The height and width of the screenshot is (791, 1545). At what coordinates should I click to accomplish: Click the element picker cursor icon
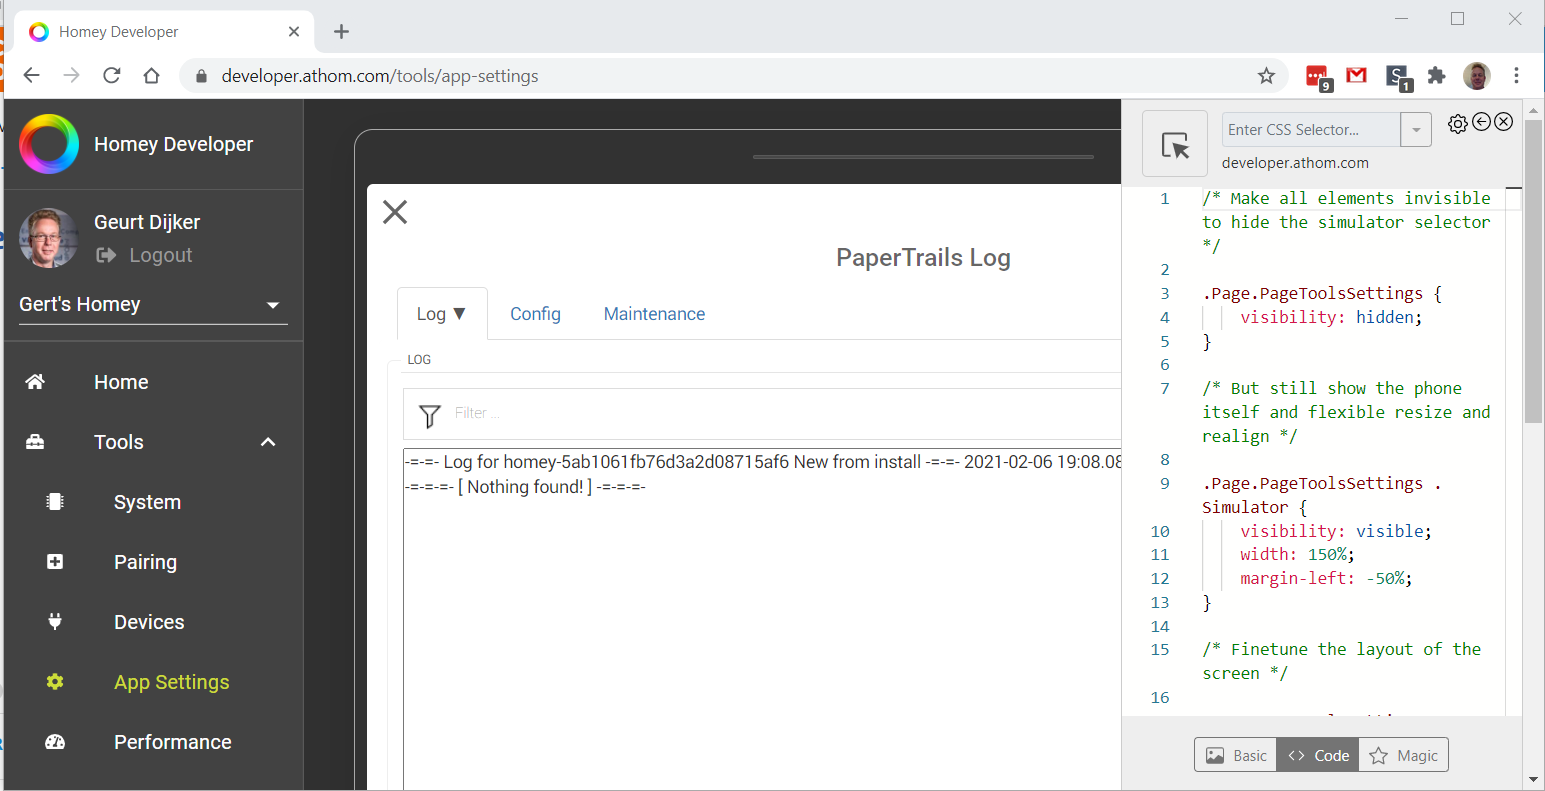pos(1175,144)
